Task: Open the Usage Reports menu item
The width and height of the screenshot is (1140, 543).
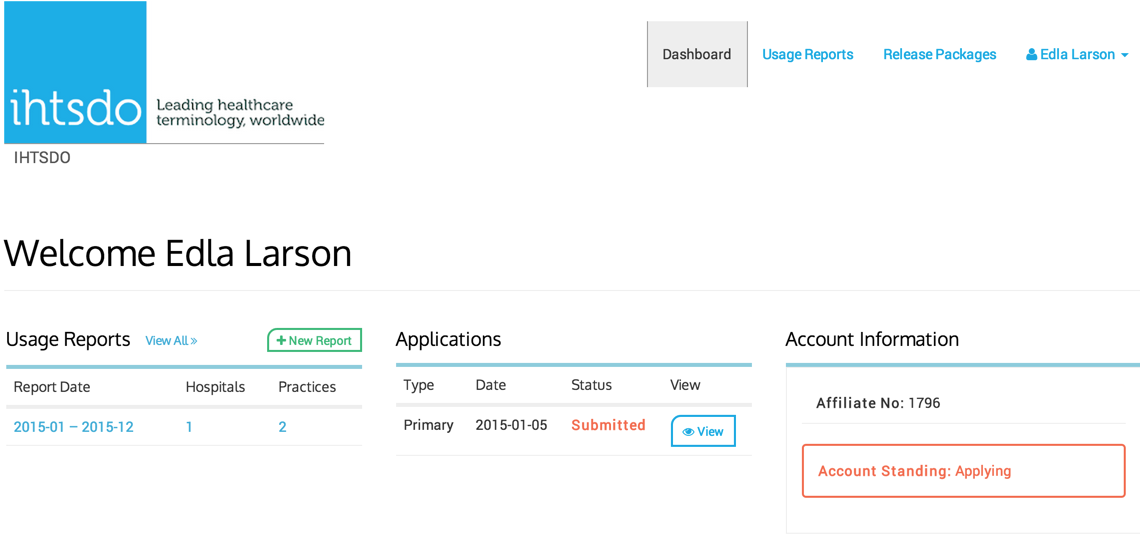Action: 807,55
